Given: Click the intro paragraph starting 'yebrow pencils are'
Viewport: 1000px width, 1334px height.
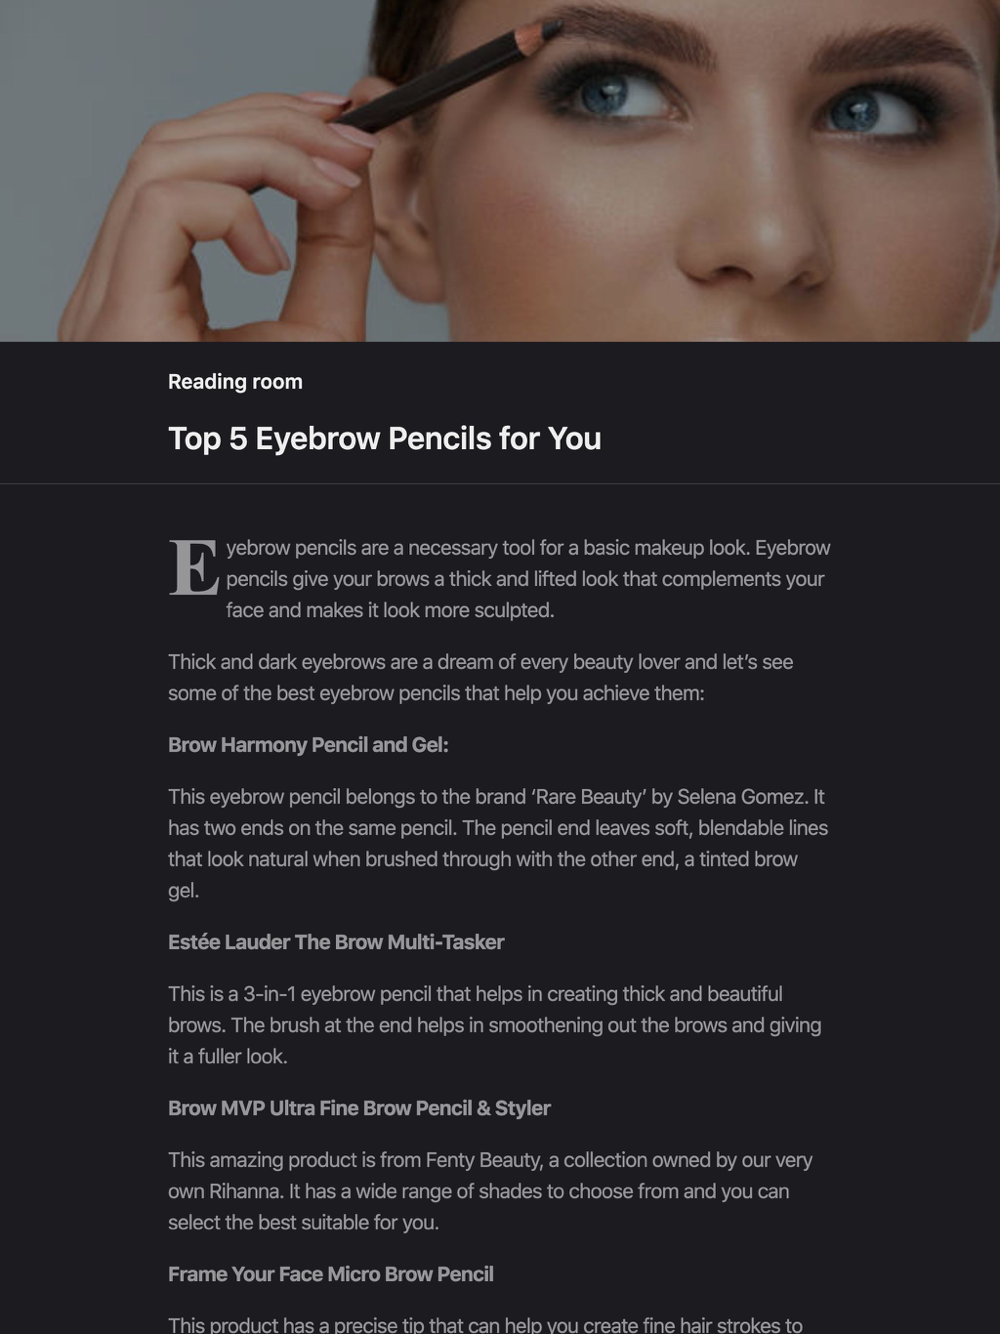Looking at the screenshot, I should pyautogui.click(x=528, y=579).
